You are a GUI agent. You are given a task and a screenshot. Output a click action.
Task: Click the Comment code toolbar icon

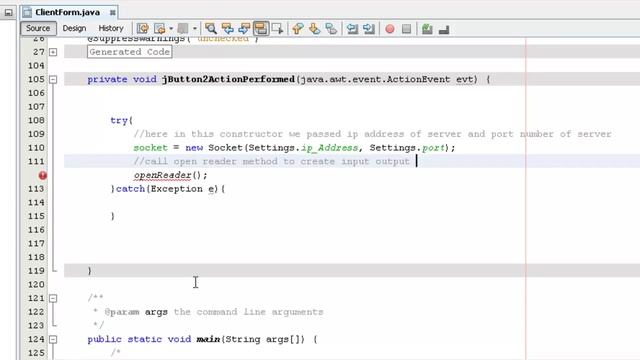(427, 29)
